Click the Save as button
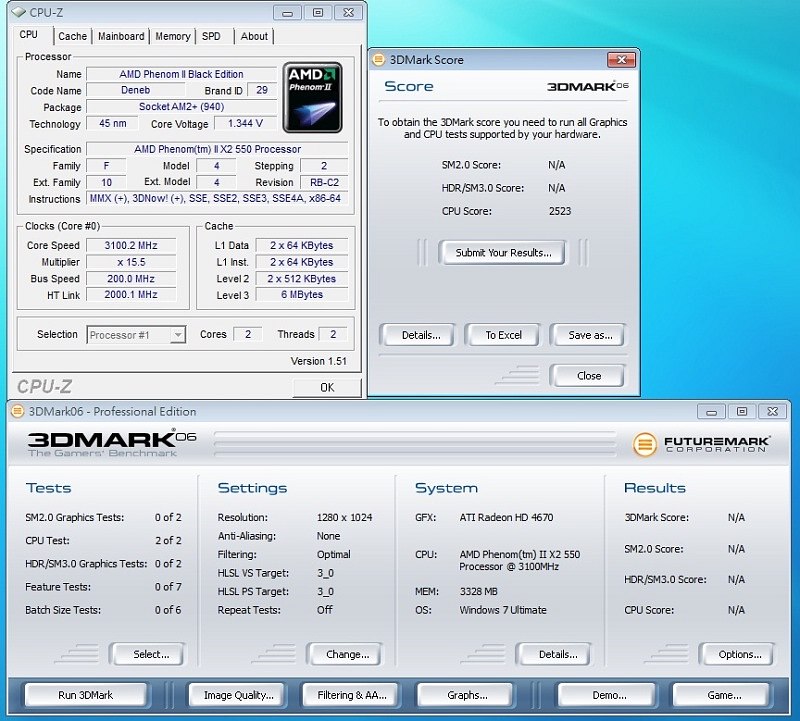Image resolution: width=800 pixels, height=721 pixels. click(590, 335)
